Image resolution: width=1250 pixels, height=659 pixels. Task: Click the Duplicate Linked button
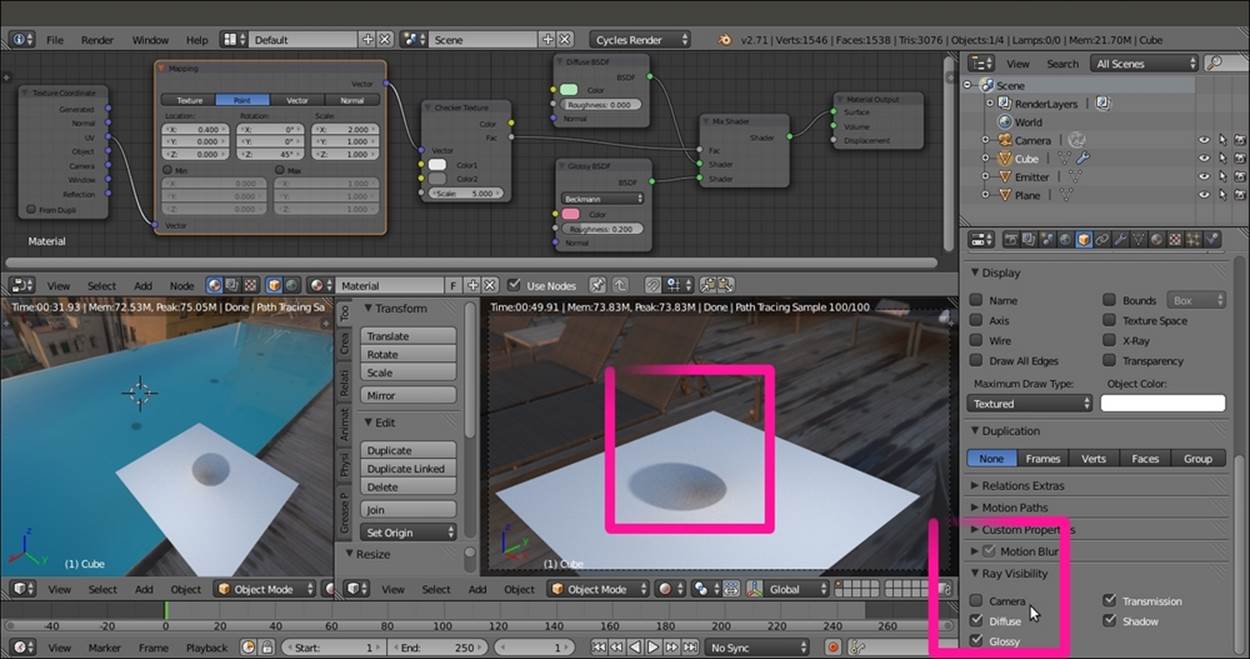tap(406, 469)
